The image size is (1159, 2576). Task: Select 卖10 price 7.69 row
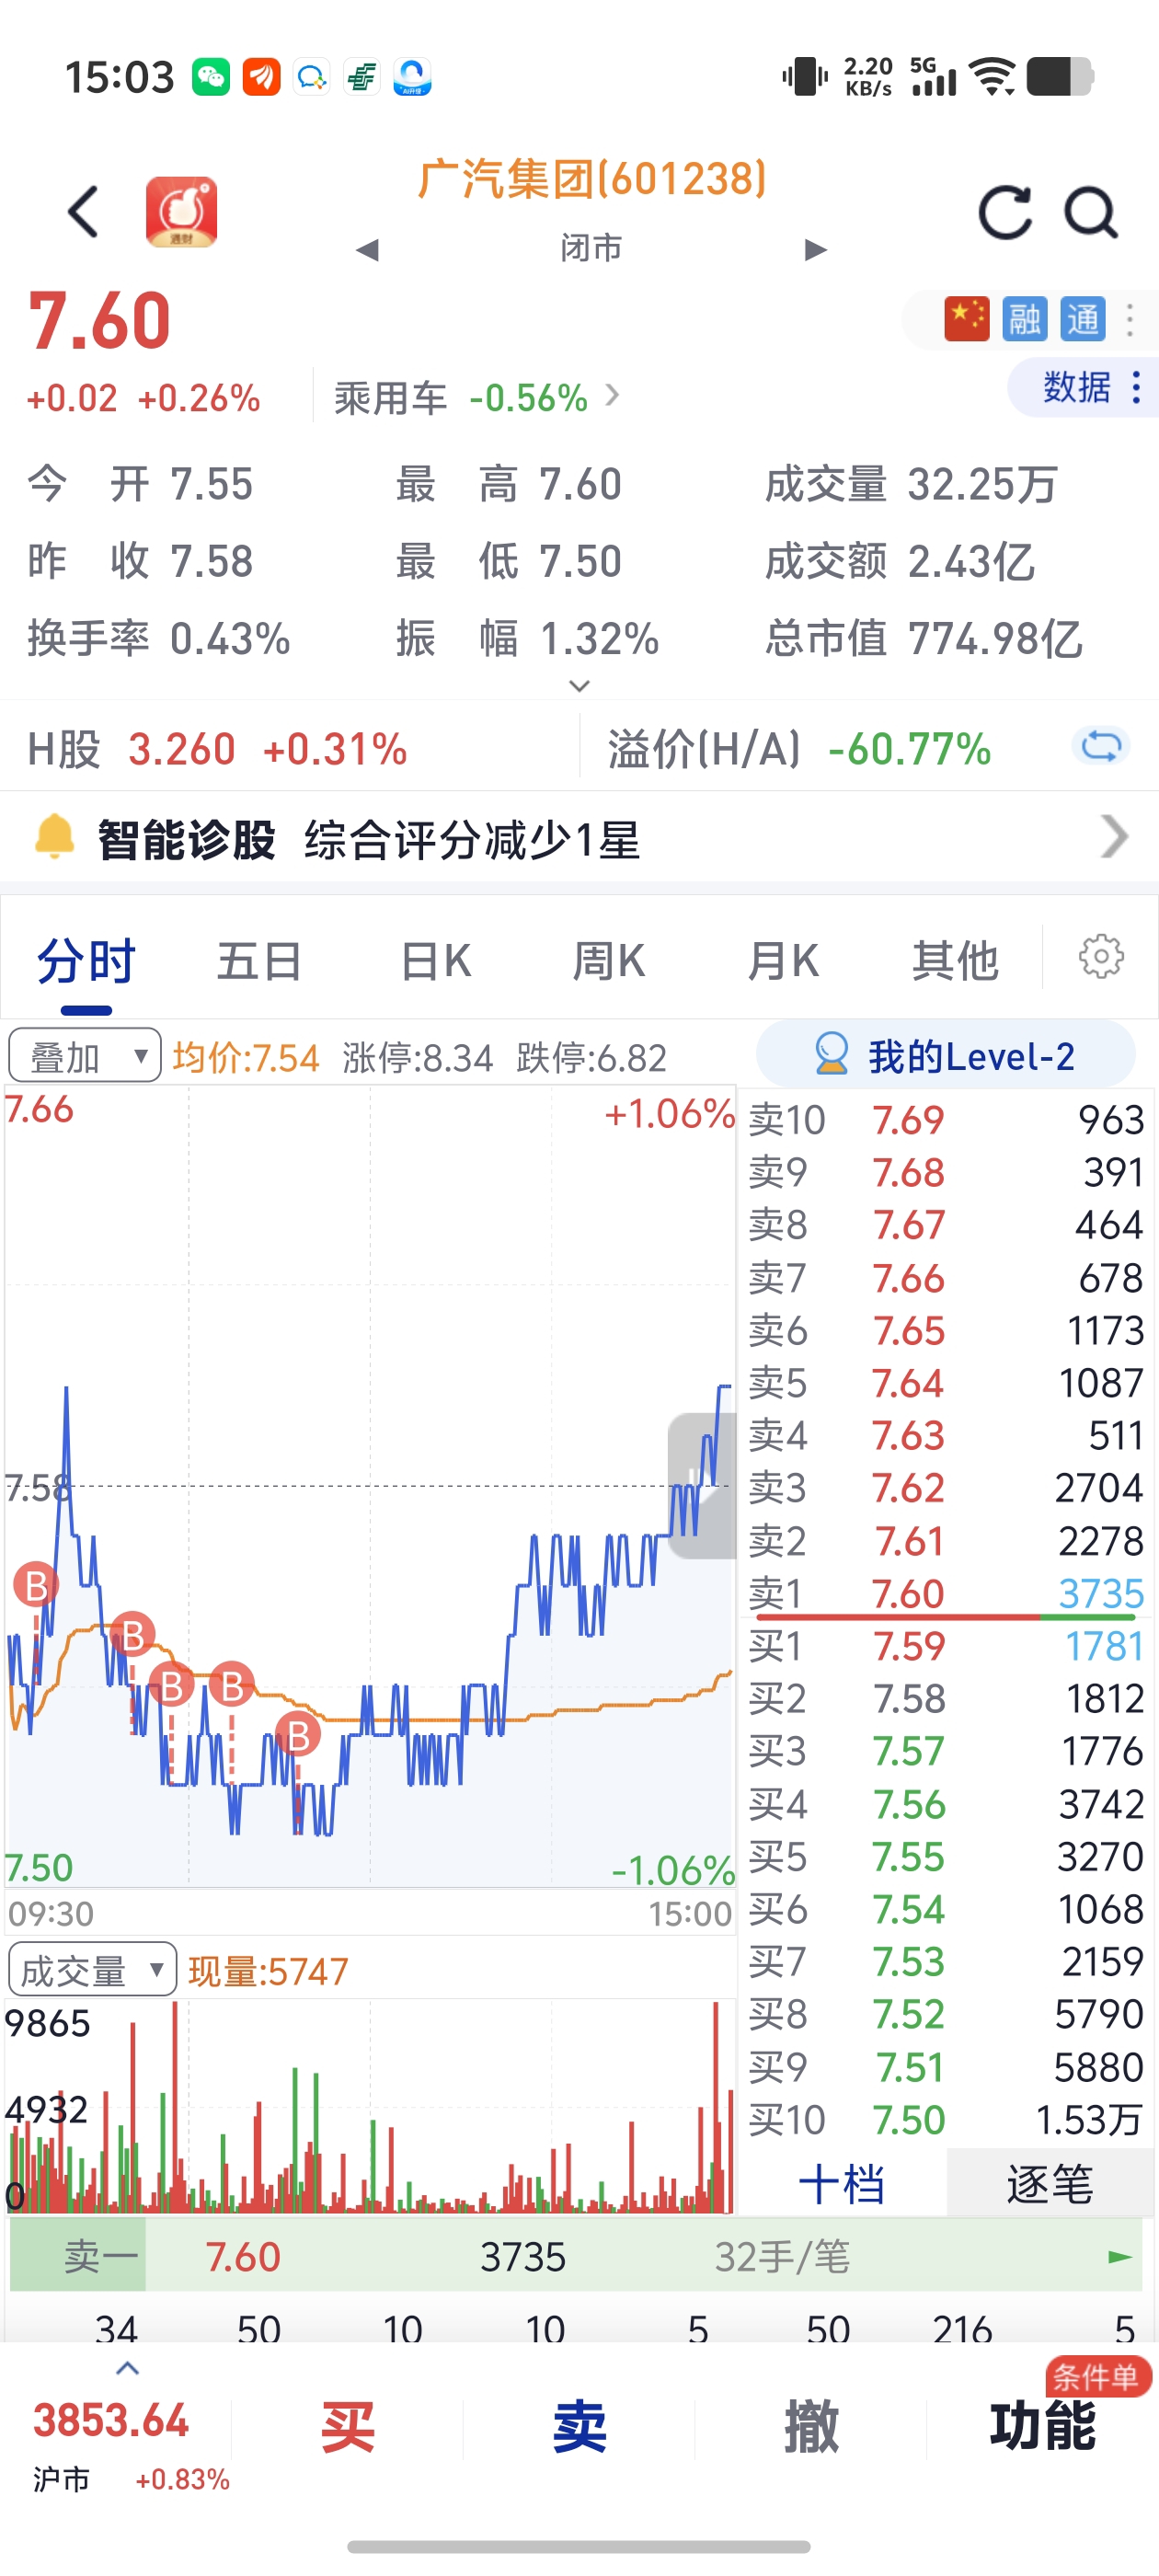tap(945, 1120)
